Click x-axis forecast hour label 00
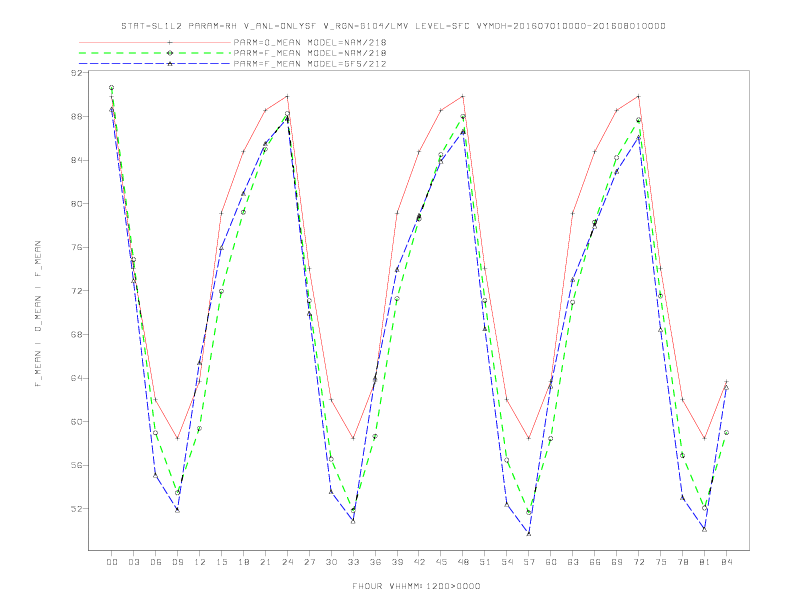The height and width of the screenshot is (612, 792). click(x=112, y=562)
